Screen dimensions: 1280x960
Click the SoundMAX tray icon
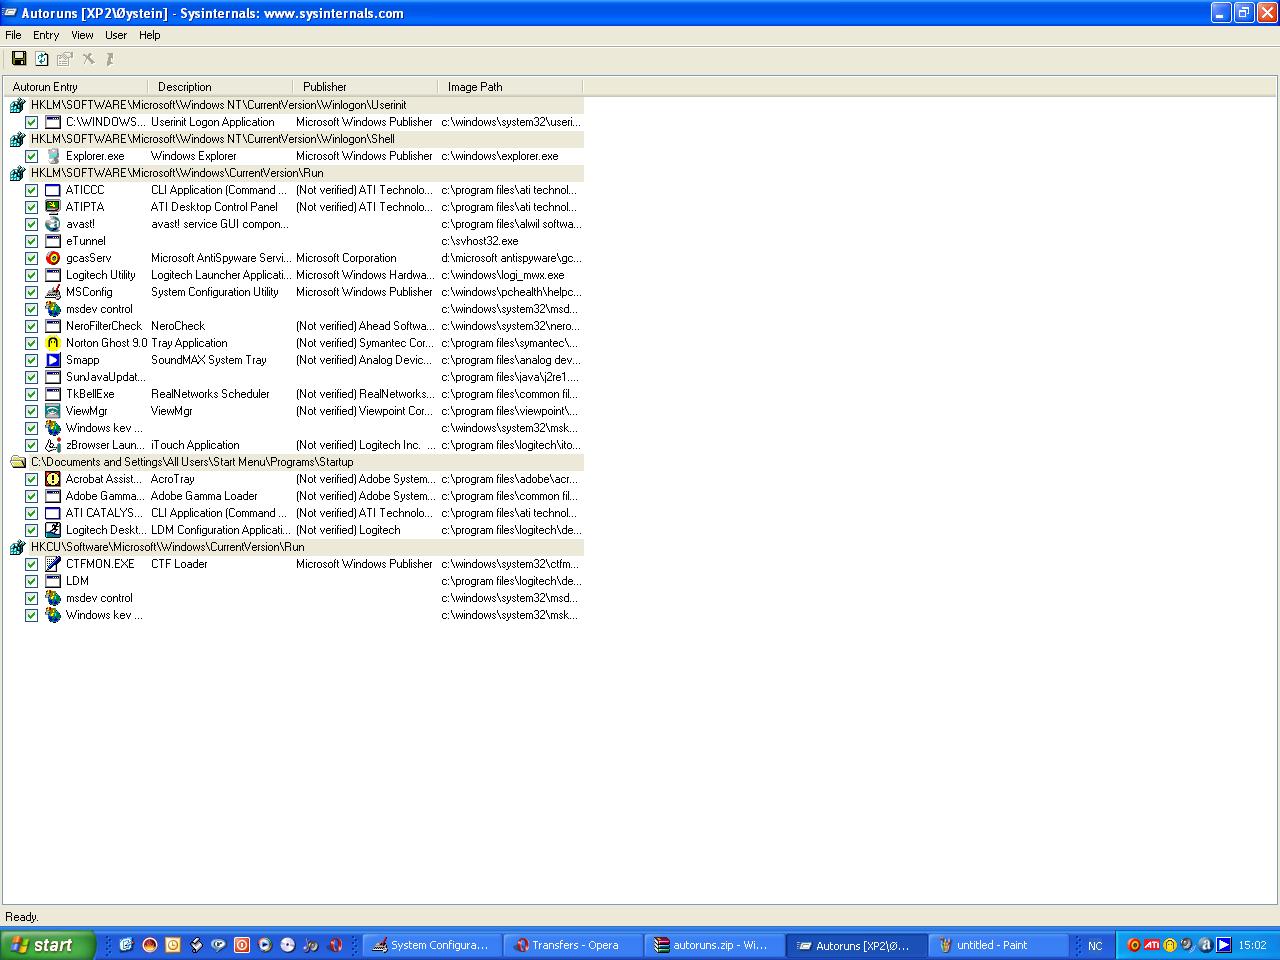point(1223,945)
